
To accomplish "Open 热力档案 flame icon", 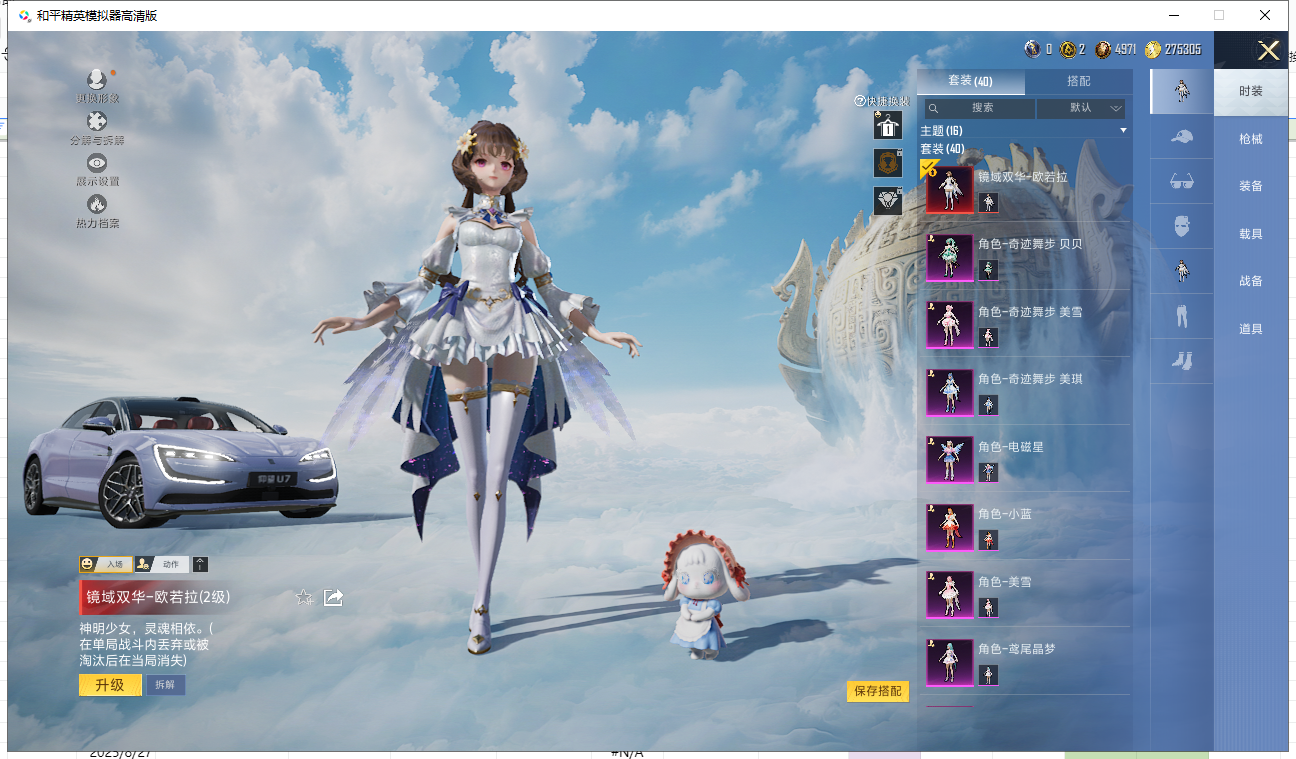I will [x=97, y=204].
